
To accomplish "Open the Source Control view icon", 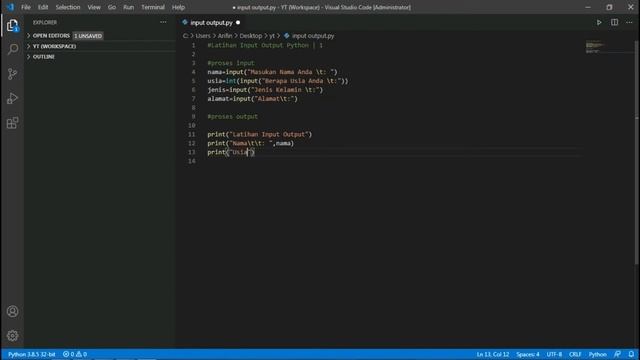I will pos(13,74).
